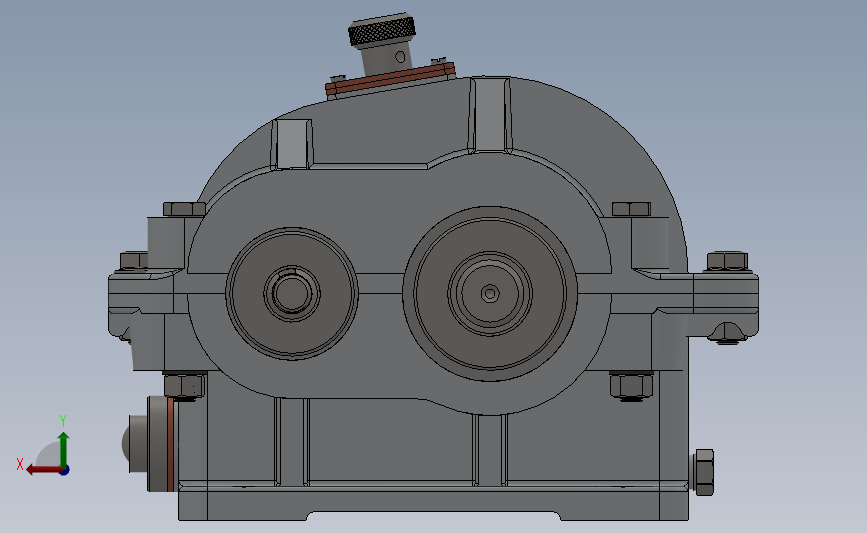Select the oil drain plug at base right

pyautogui.click(x=703, y=472)
